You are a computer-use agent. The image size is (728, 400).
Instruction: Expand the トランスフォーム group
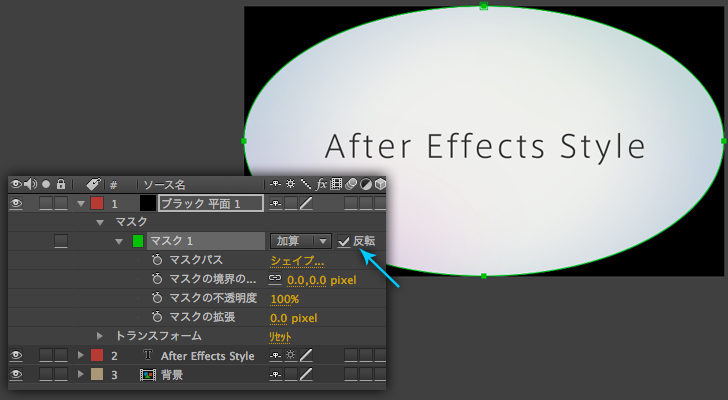(x=99, y=335)
